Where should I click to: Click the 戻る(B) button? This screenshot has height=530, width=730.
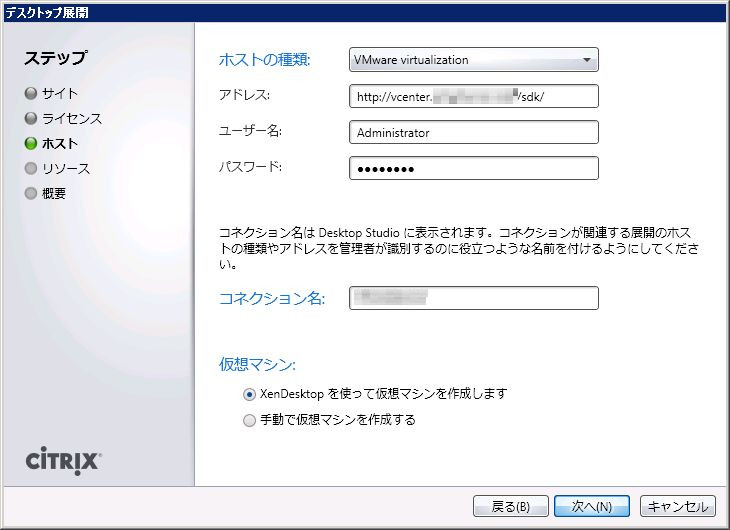[x=511, y=506]
